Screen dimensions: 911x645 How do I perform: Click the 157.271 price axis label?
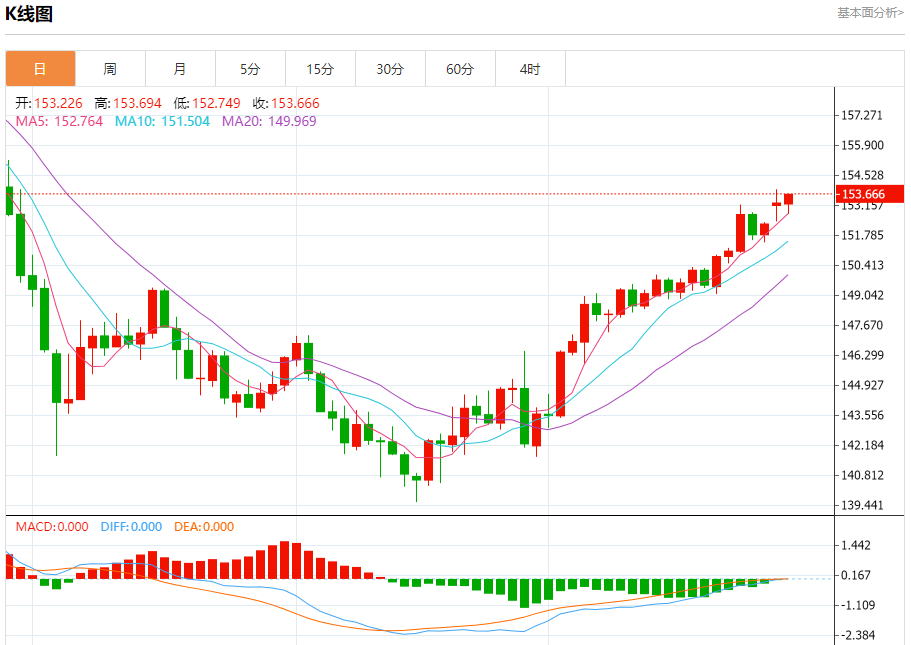click(861, 116)
